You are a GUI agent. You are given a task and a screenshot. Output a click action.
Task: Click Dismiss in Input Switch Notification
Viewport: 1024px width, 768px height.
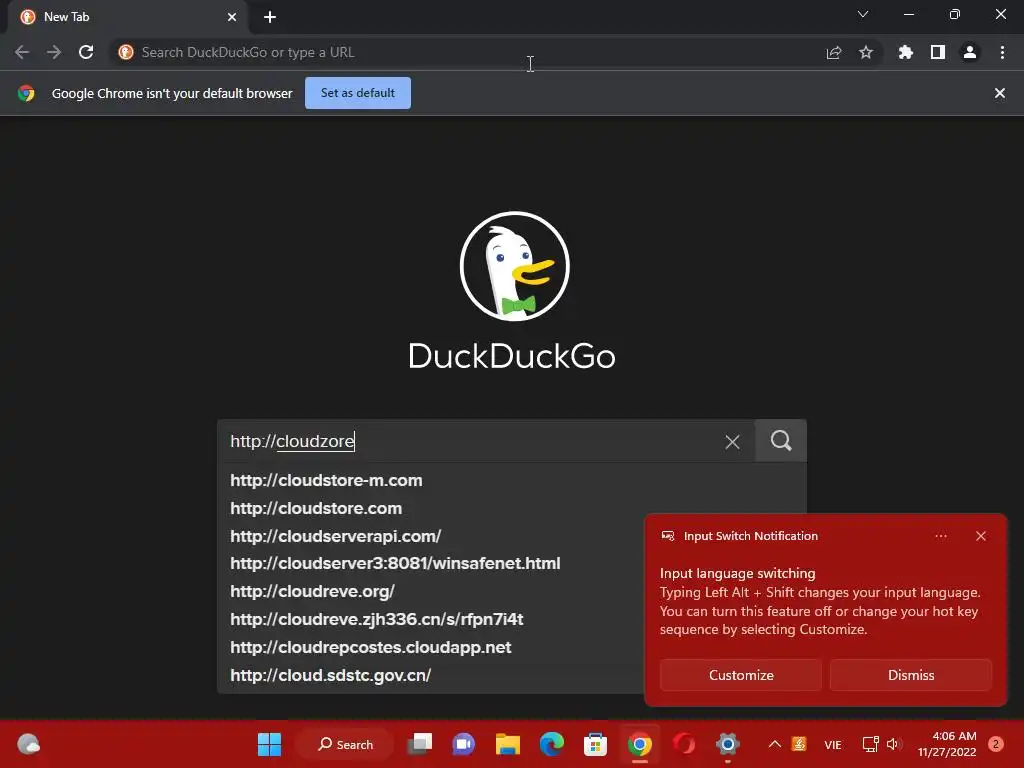click(910, 675)
